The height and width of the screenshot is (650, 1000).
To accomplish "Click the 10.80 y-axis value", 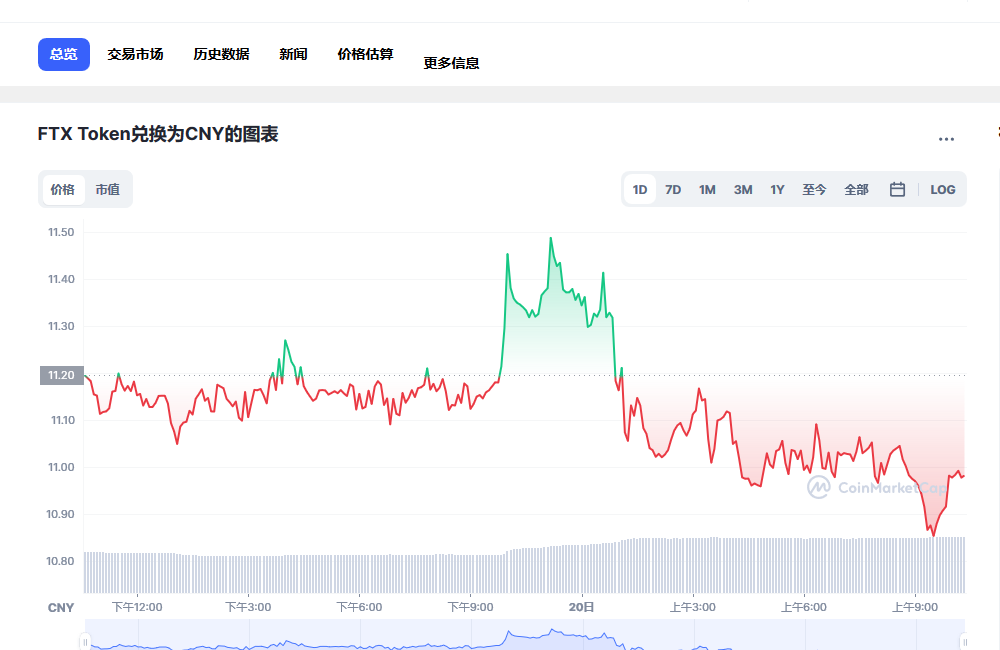I will click(60, 561).
